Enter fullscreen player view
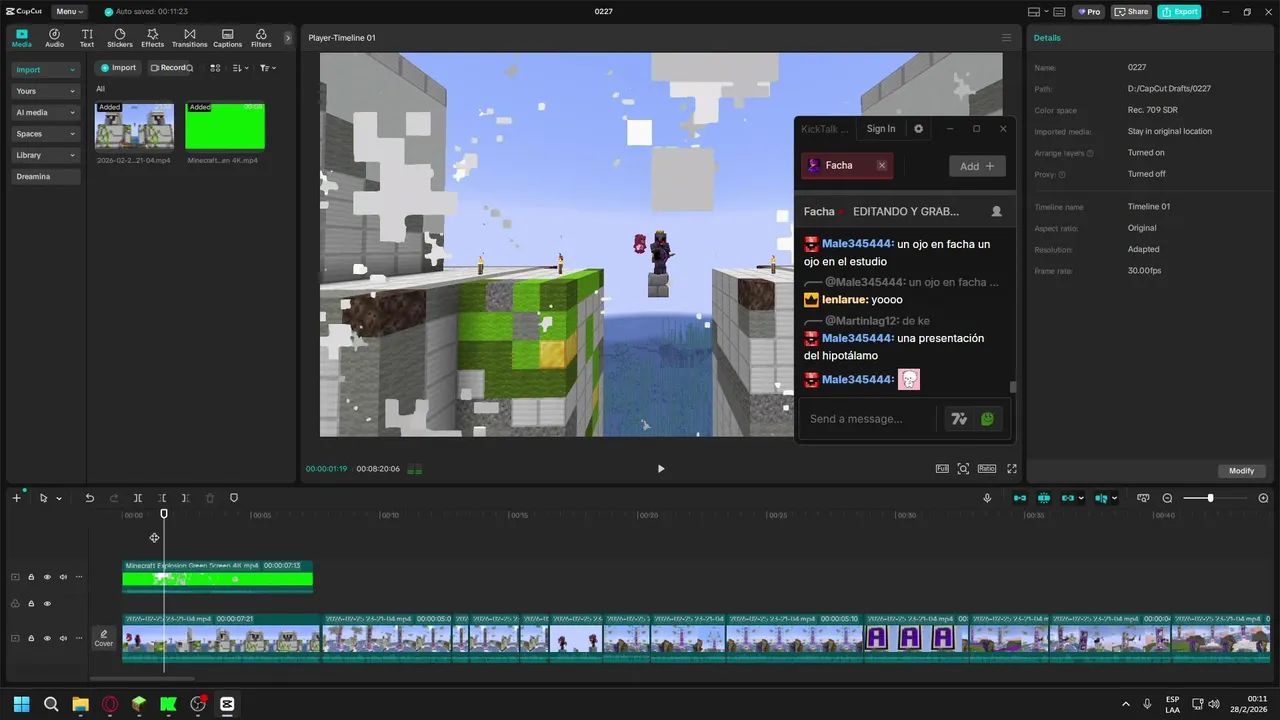Screen dimensions: 1280x720 pyautogui.click(x=1012, y=469)
